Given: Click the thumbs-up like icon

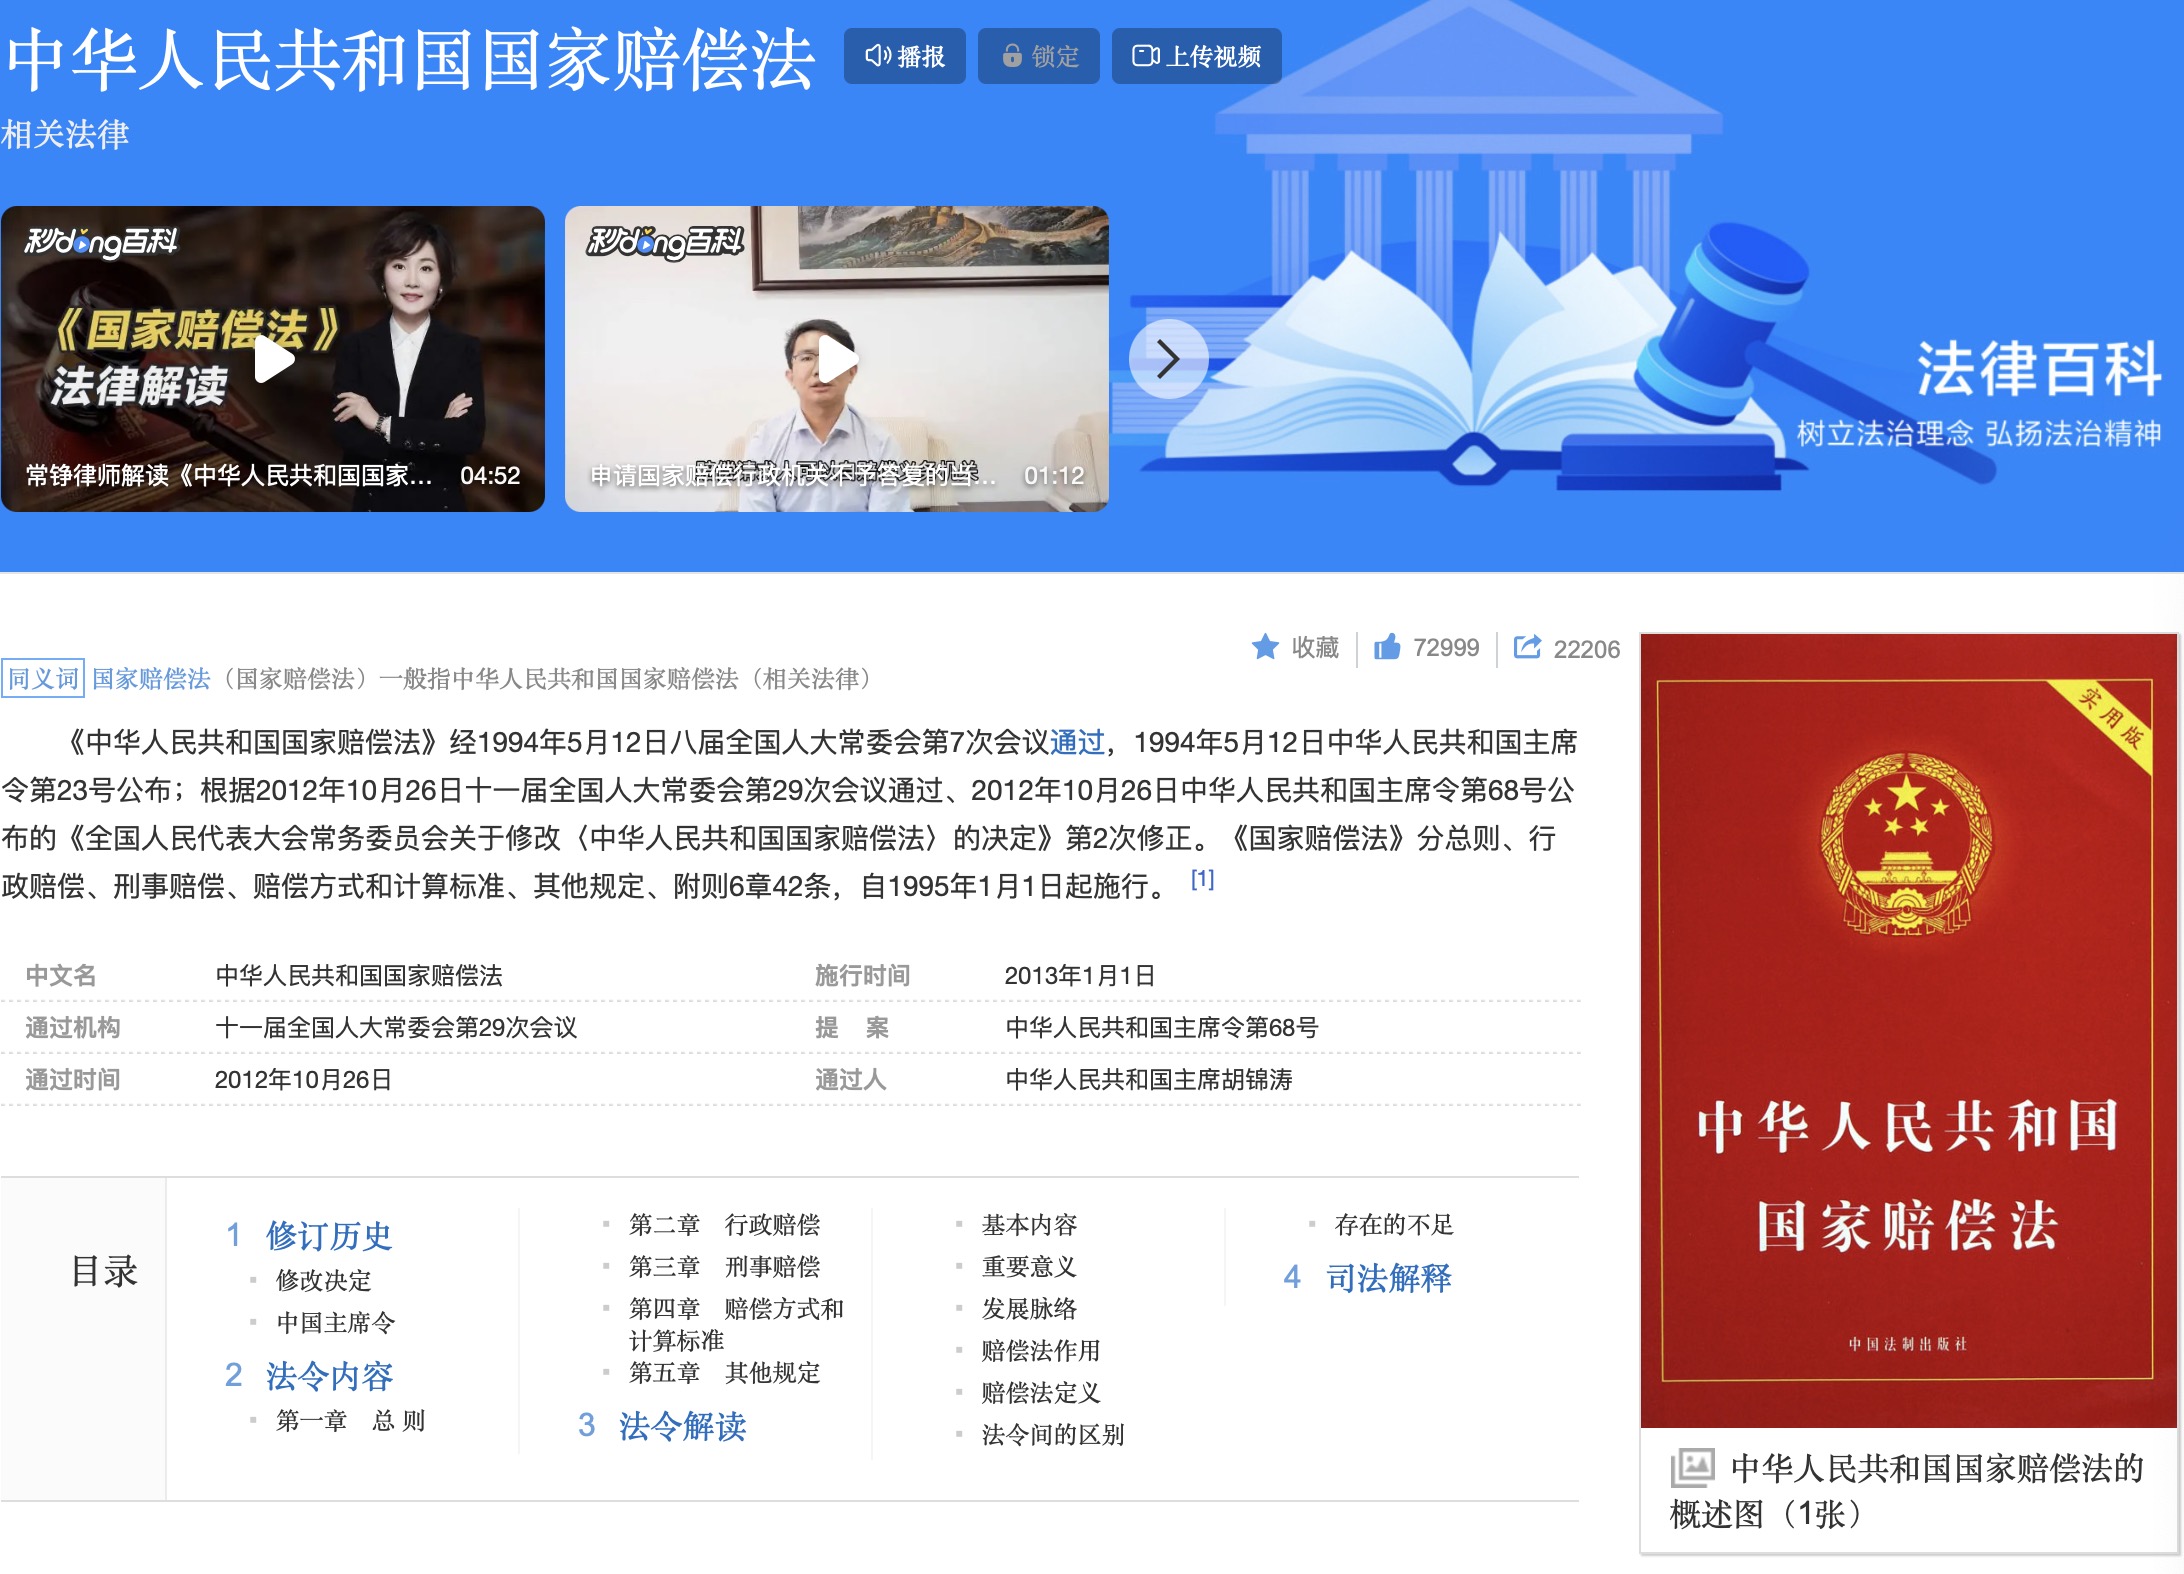Looking at the screenshot, I should point(1385,647).
